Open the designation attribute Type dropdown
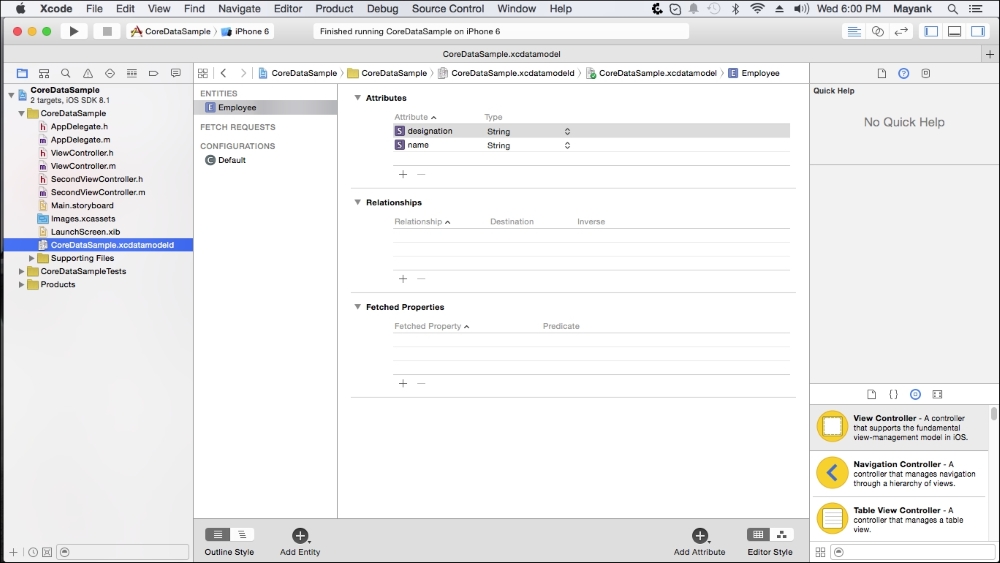The height and width of the screenshot is (563, 1000). (567, 131)
